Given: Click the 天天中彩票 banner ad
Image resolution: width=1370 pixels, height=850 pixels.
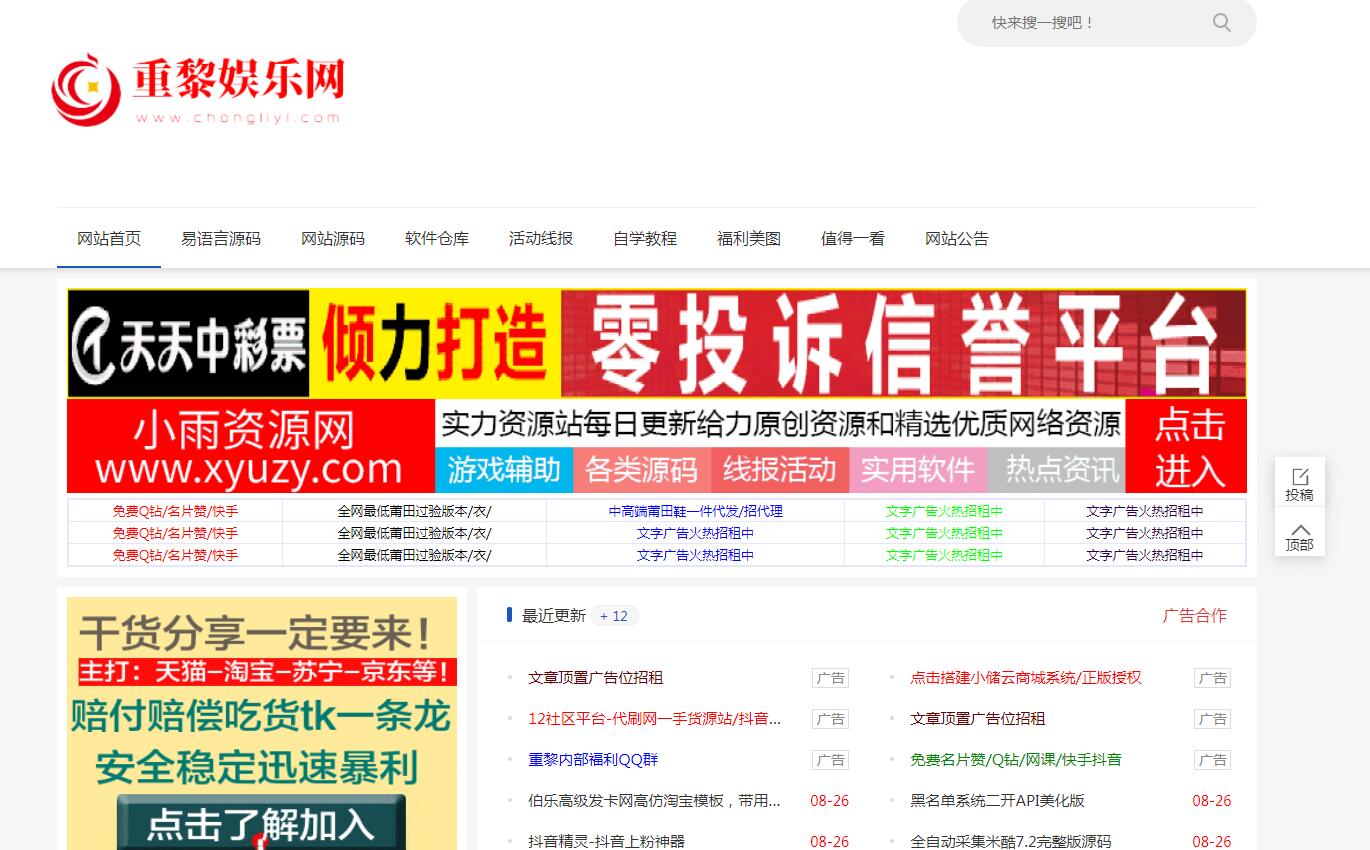Looking at the screenshot, I should pos(657,344).
